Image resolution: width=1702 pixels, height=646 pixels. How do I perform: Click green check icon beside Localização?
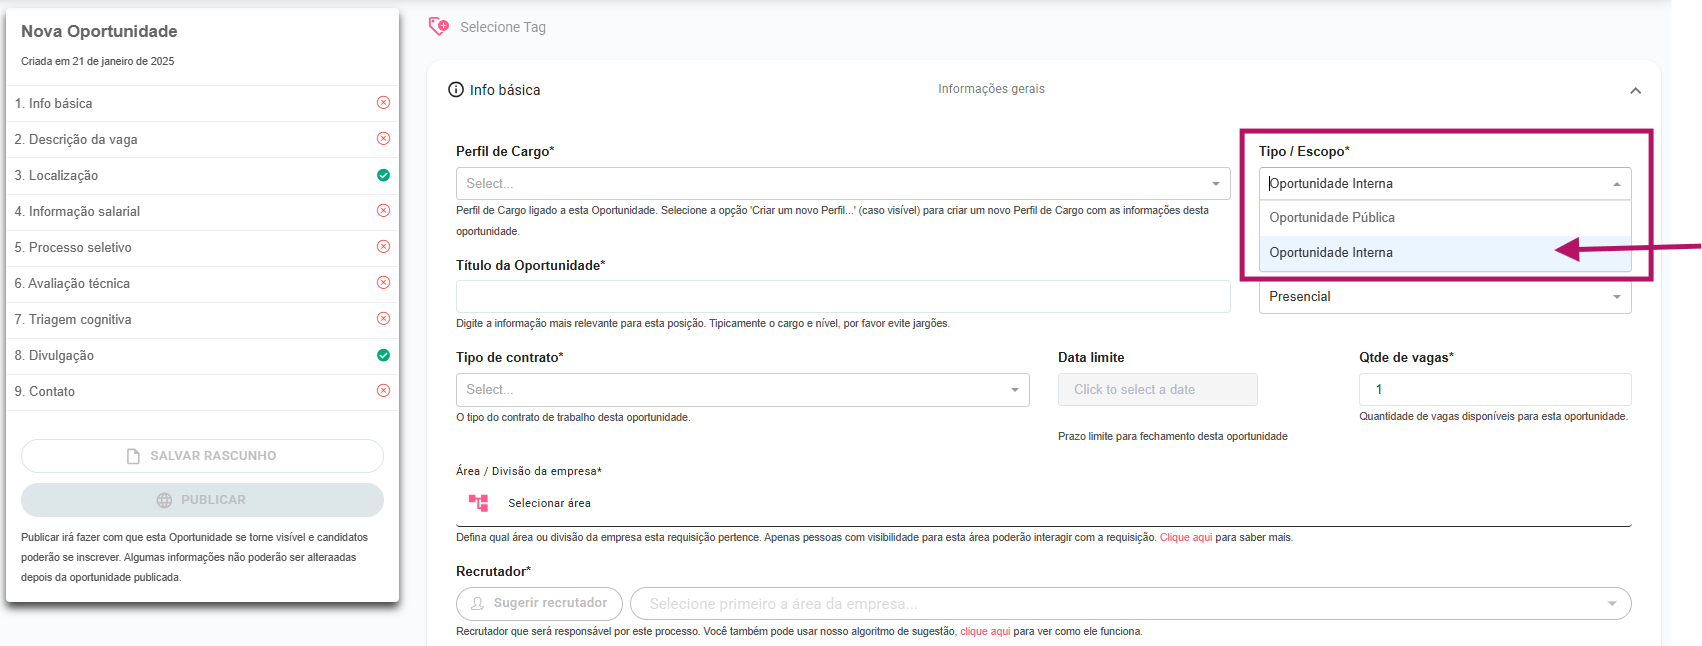tap(383, 175)
